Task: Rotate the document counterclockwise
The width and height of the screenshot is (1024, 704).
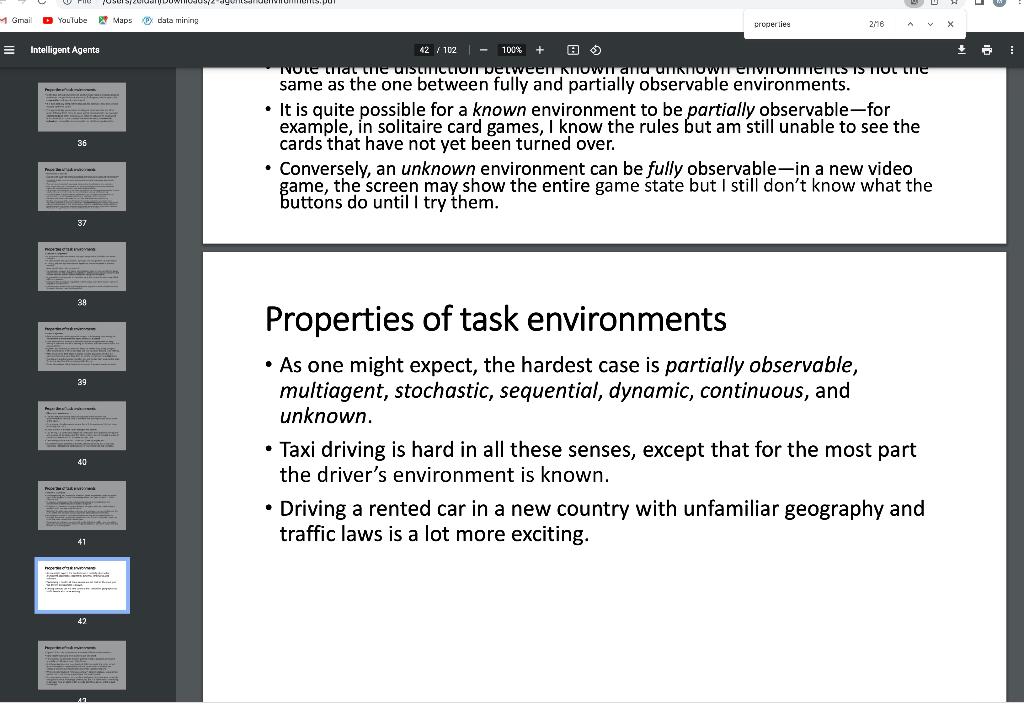Action: point(596,50)
